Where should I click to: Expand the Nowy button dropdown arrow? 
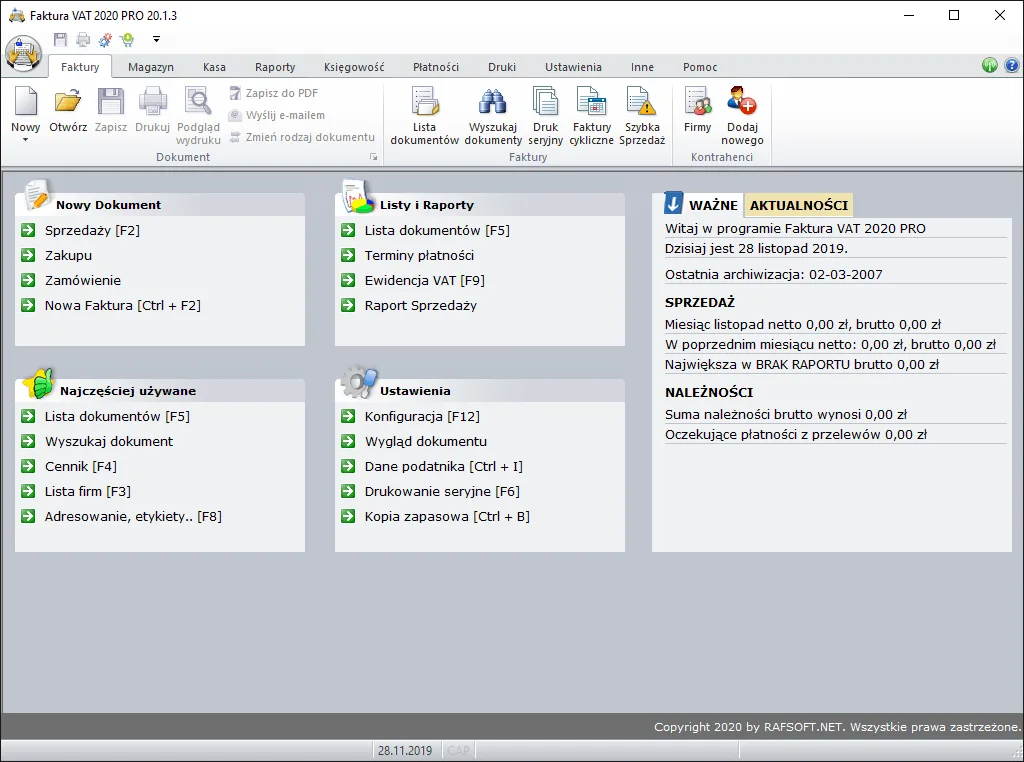point(25,140)
